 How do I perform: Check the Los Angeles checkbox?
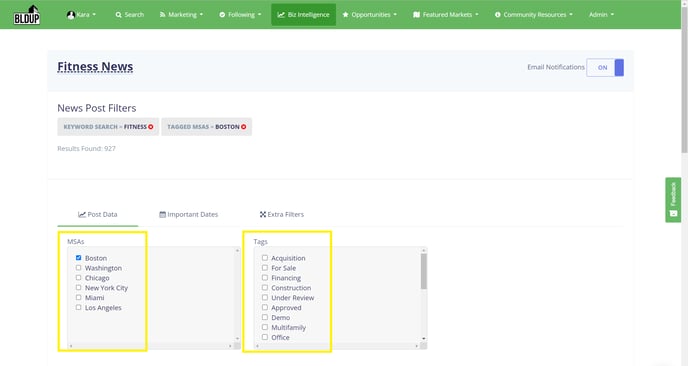(x=79, y=307)
